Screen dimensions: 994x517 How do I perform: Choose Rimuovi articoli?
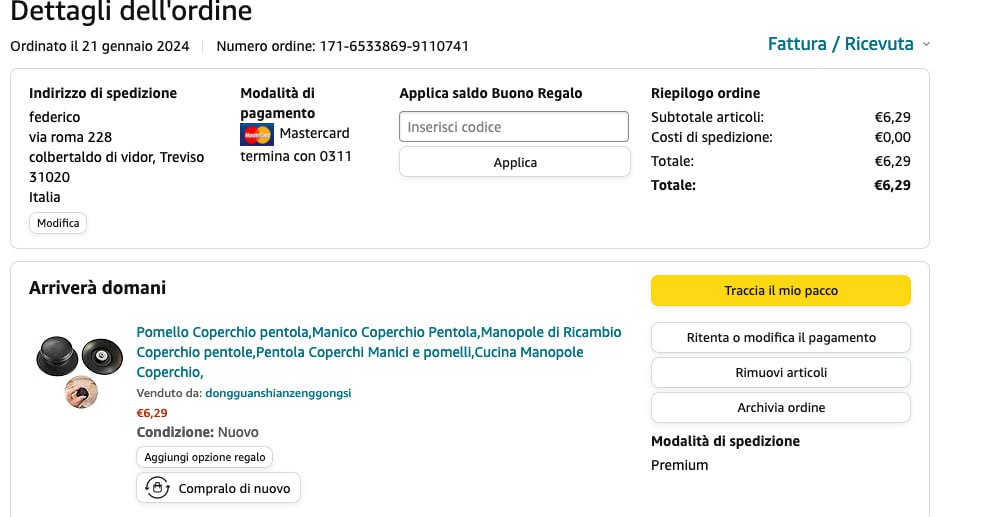pyautogui.click(x=780, y=373)
